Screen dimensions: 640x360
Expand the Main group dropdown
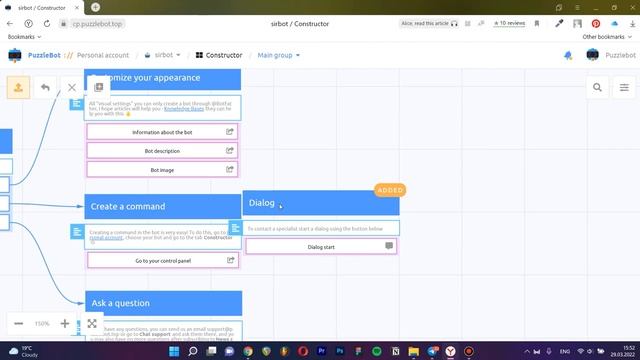[x=278, y=55]
